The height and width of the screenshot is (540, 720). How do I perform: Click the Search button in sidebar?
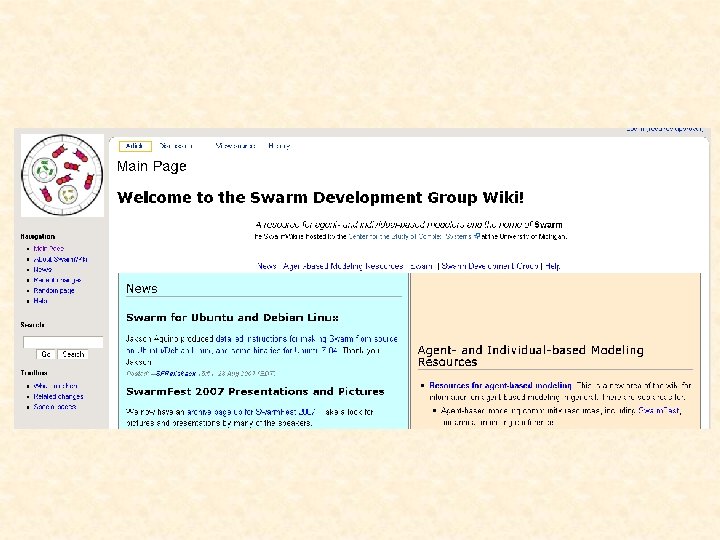click(73, 354)
